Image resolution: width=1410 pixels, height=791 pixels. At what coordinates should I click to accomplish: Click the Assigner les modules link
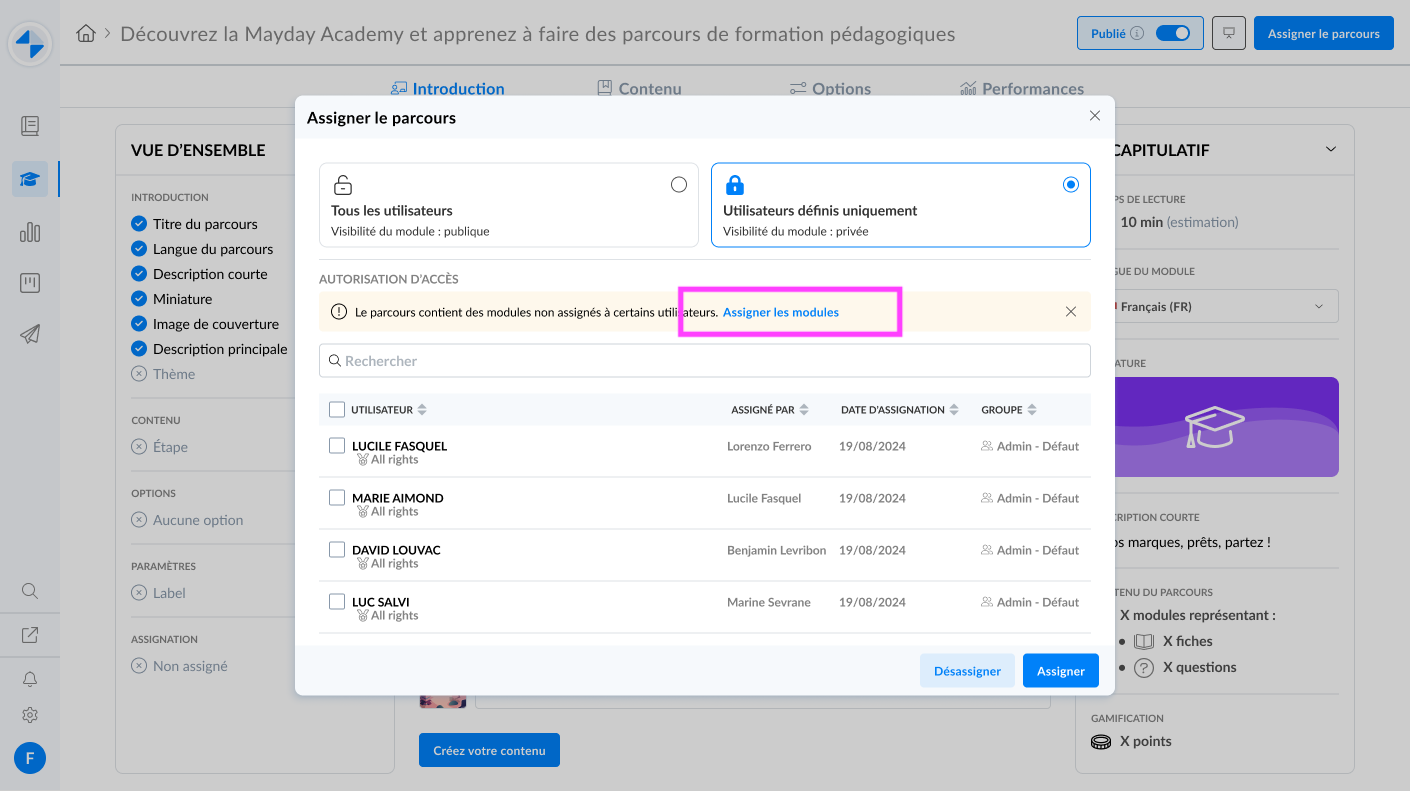(780, 312)
